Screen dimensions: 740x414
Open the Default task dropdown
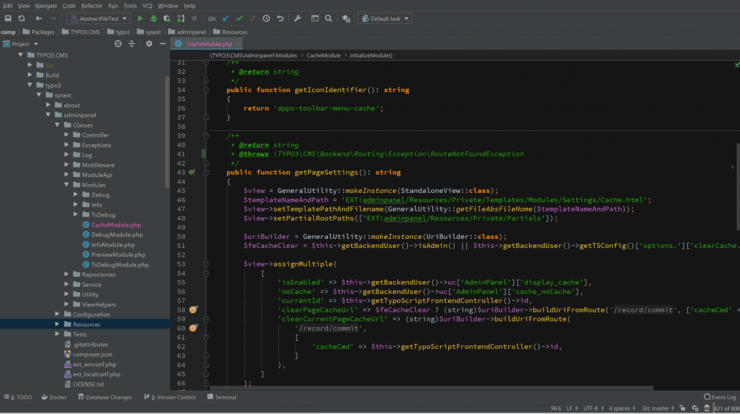[385, 18]
